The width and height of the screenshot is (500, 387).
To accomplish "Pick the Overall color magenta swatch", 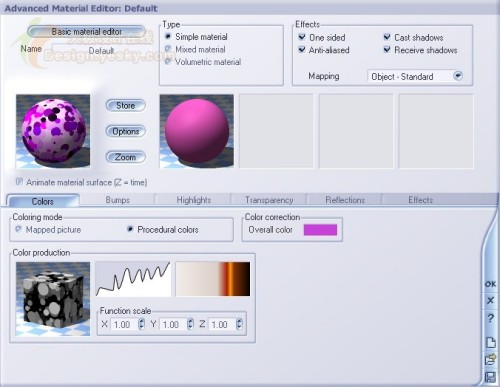I will [320, 230].
